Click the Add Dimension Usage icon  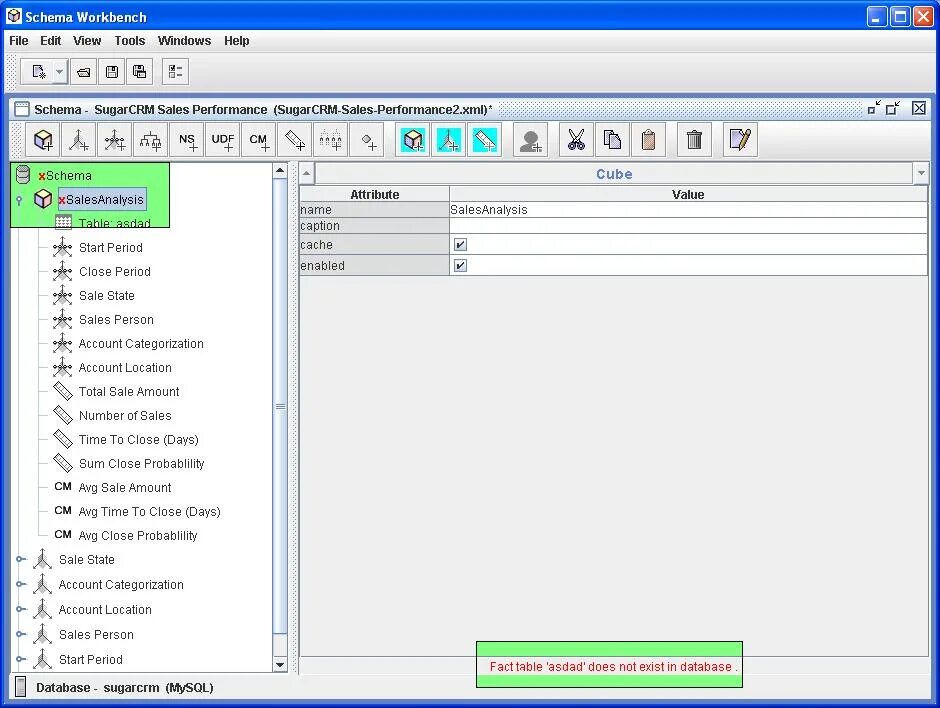[115, 140]
